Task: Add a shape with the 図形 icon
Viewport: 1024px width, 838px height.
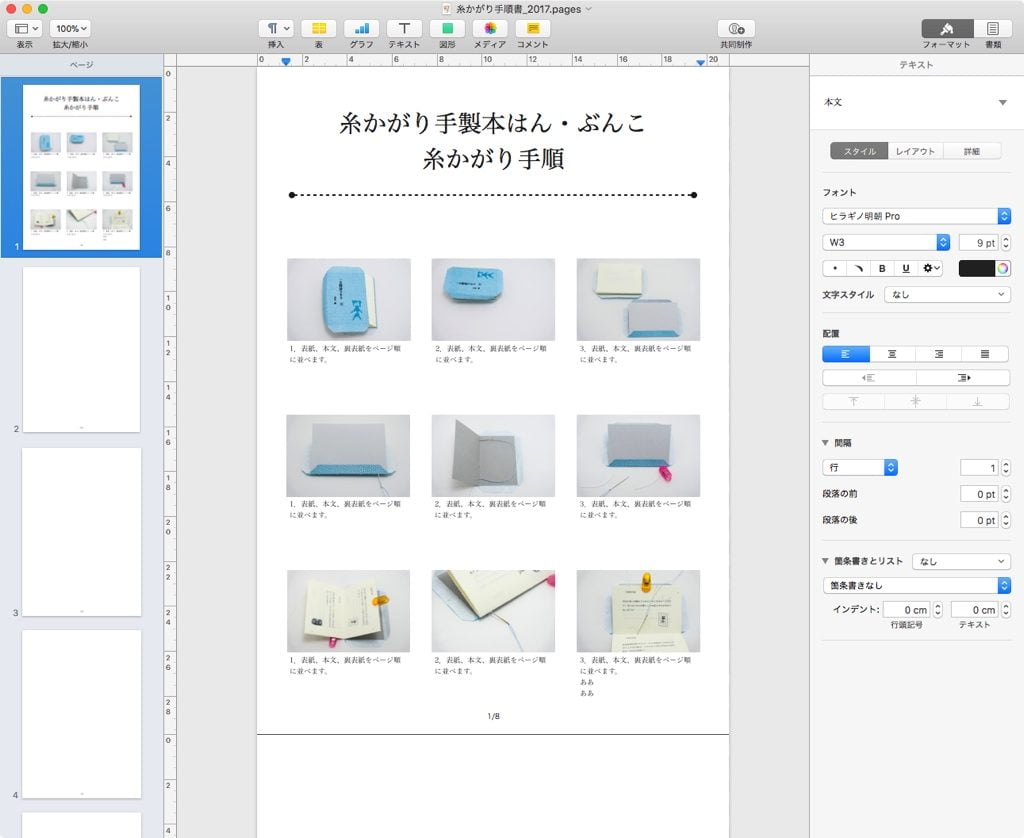Action: [x=447, y=29]
